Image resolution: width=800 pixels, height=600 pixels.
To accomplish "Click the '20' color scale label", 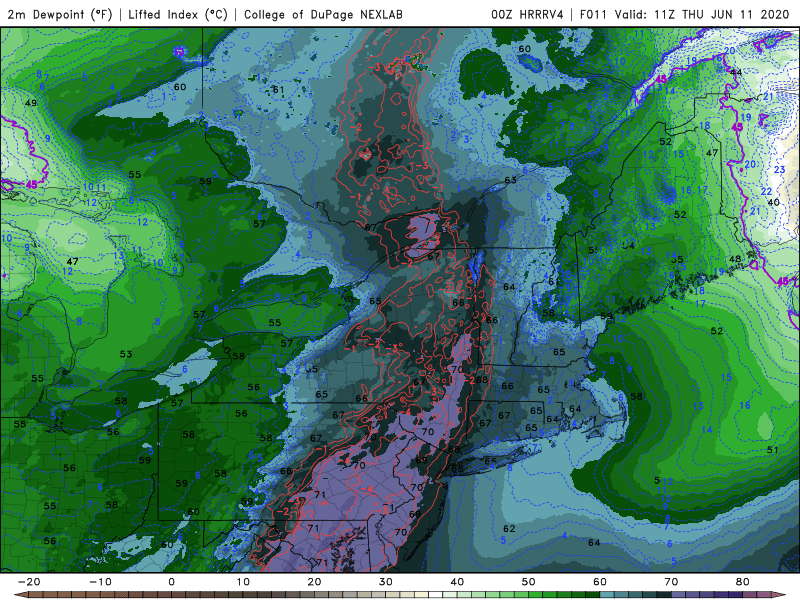I will (314, 582).
